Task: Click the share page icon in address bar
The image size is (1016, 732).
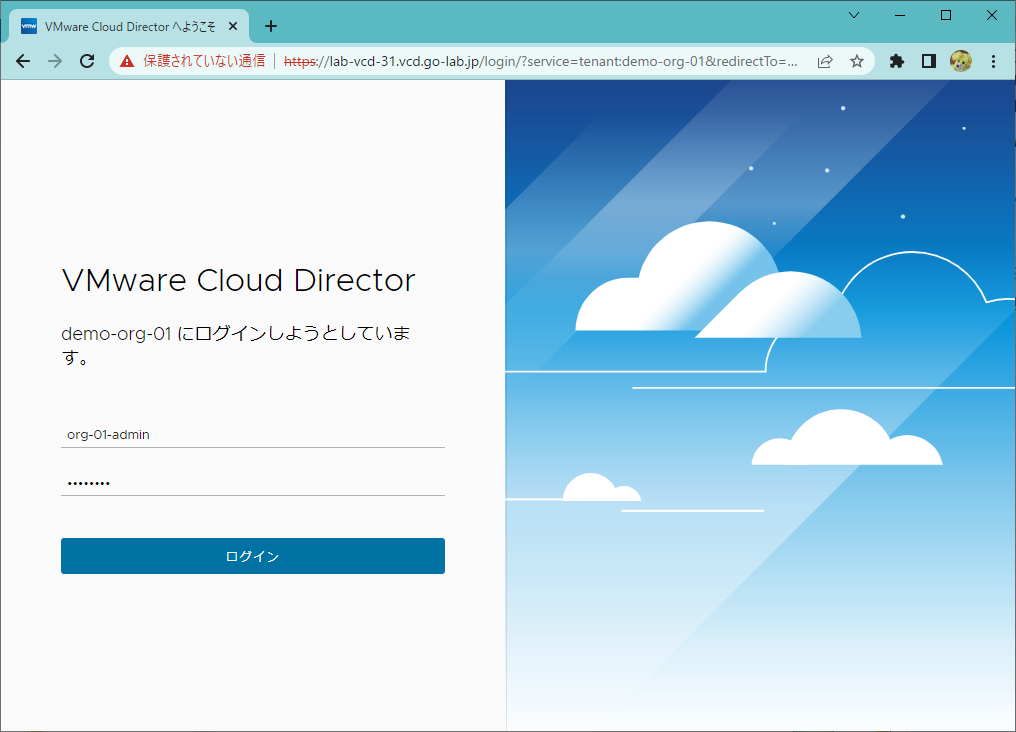Action: pos(825,62)
